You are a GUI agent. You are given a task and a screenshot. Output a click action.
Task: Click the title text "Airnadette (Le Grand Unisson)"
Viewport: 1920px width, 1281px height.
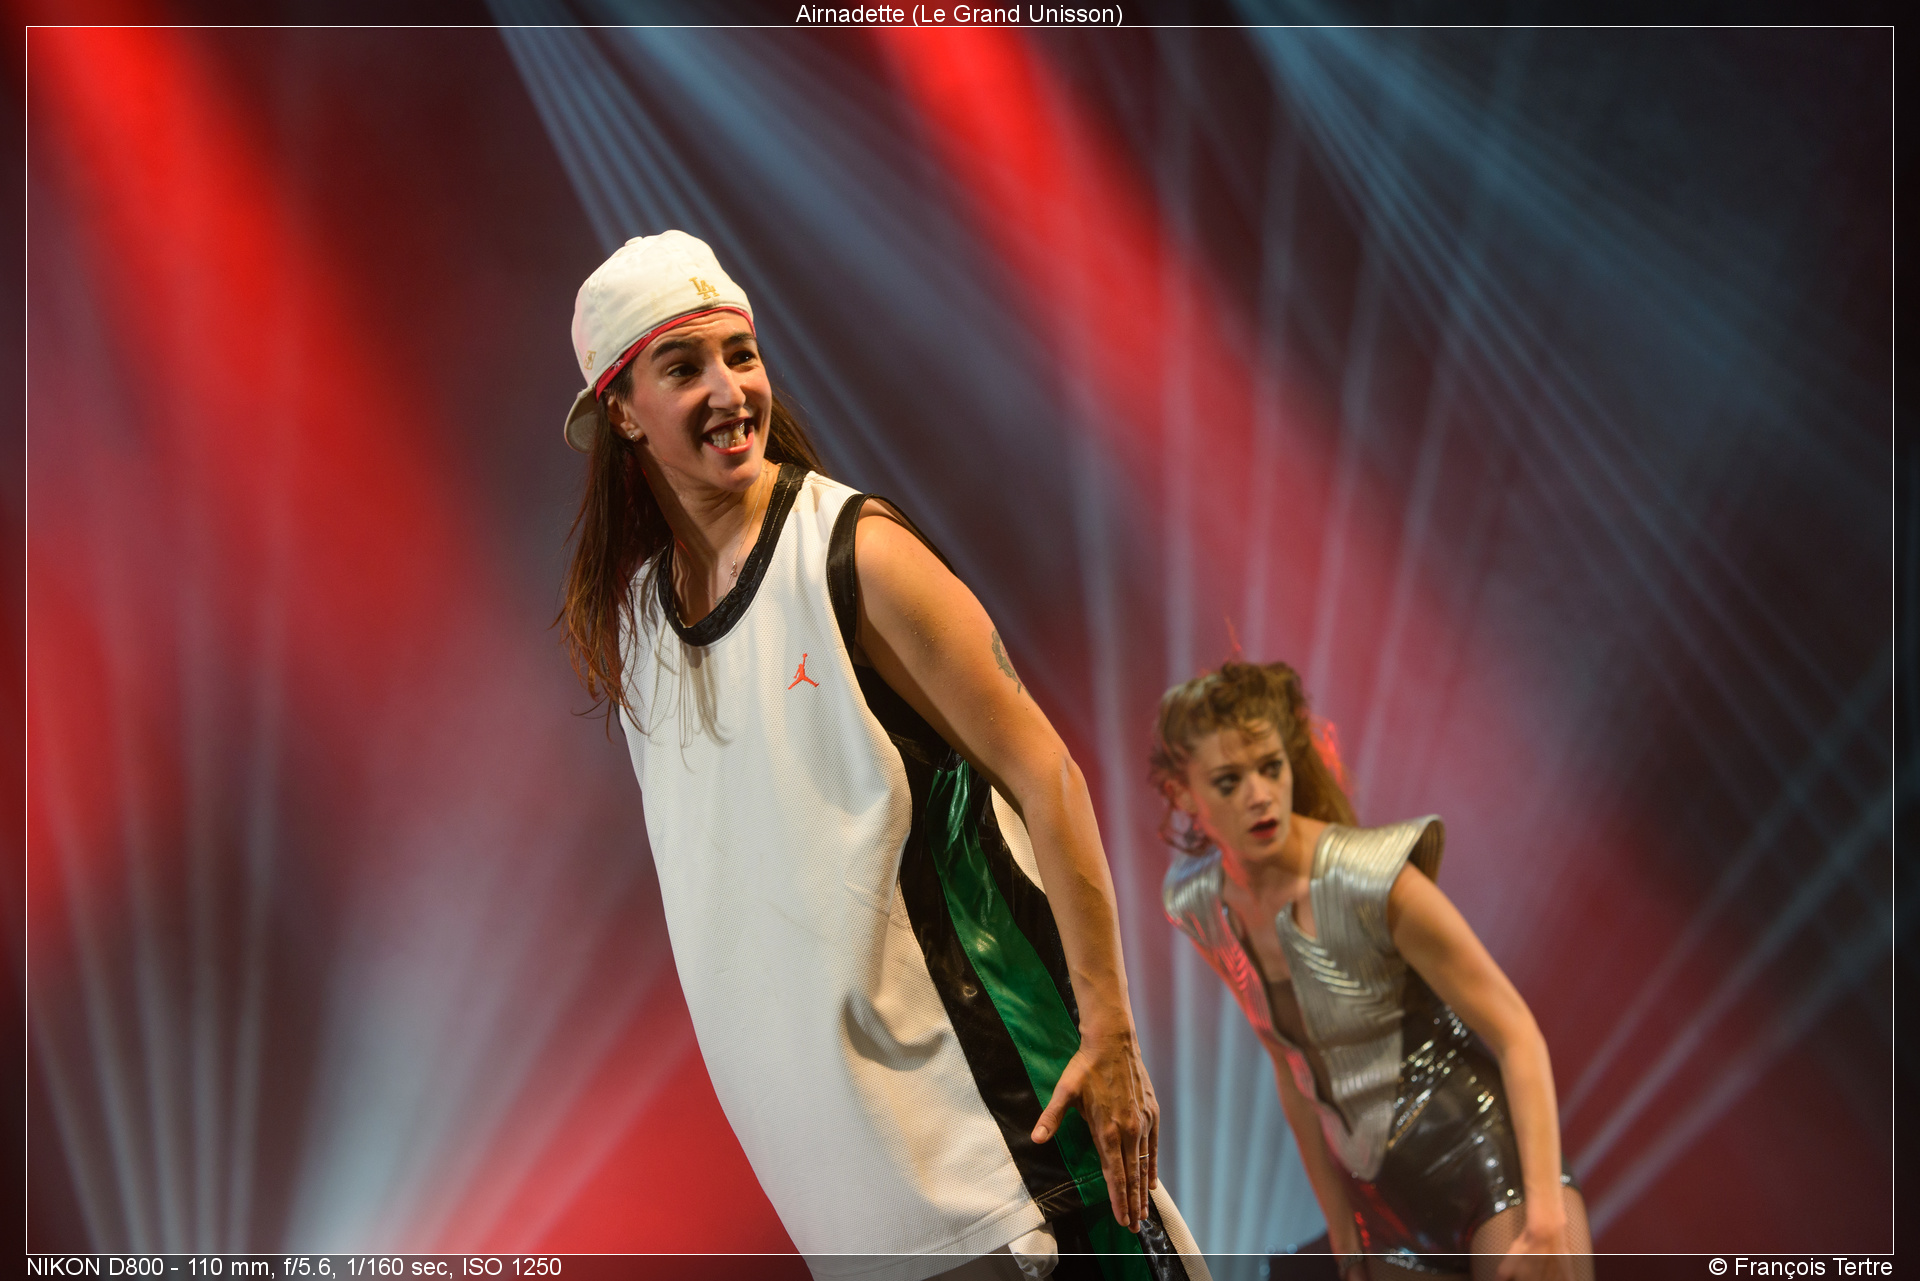[x=959, y=14]
